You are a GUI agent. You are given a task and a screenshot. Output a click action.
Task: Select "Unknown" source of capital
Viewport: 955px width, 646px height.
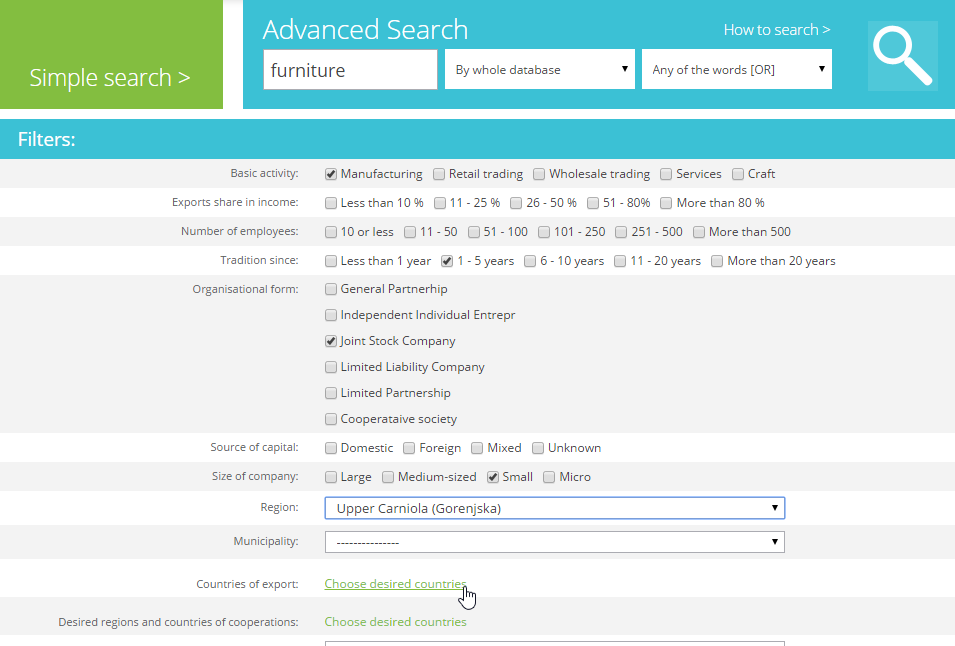[537, 447]
